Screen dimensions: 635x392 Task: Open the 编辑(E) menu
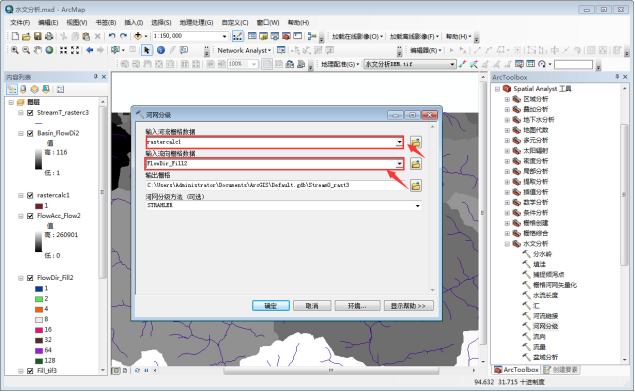point(48,23)
